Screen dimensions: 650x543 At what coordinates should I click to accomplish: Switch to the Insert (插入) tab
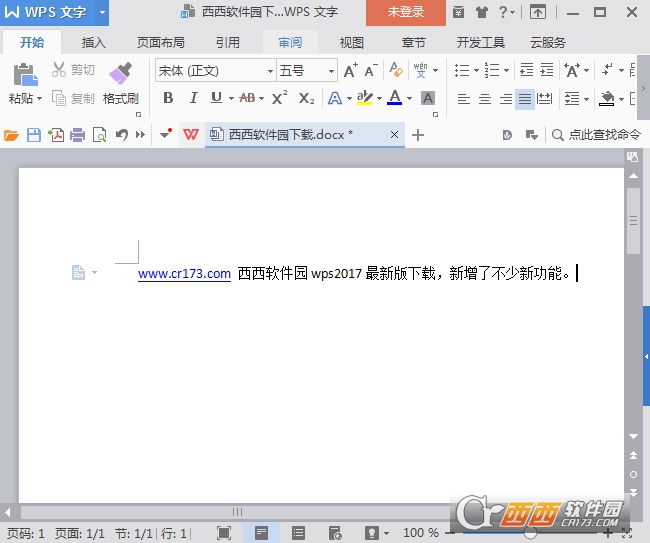(x=94, y=43)
